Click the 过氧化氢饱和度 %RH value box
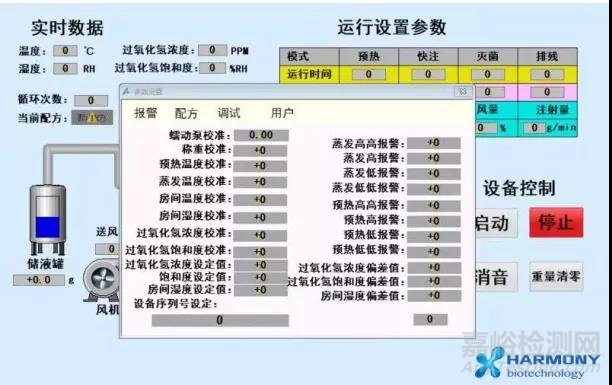This screenshot has width=612, height=385. 212,68
